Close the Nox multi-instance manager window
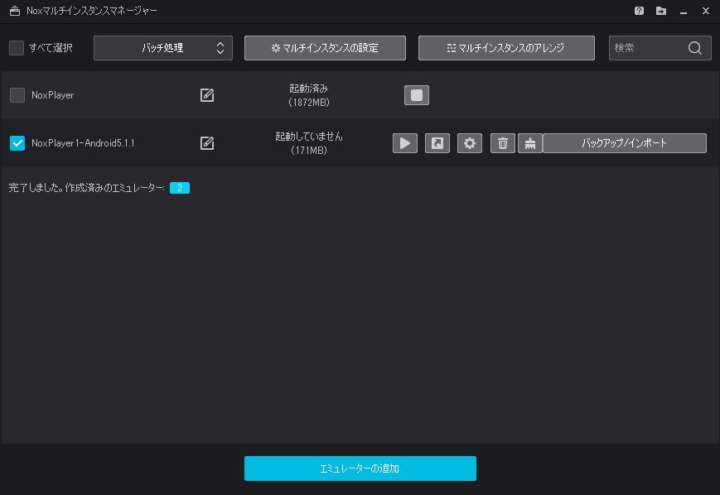This screenshot has width=720, height=495. 706,11
